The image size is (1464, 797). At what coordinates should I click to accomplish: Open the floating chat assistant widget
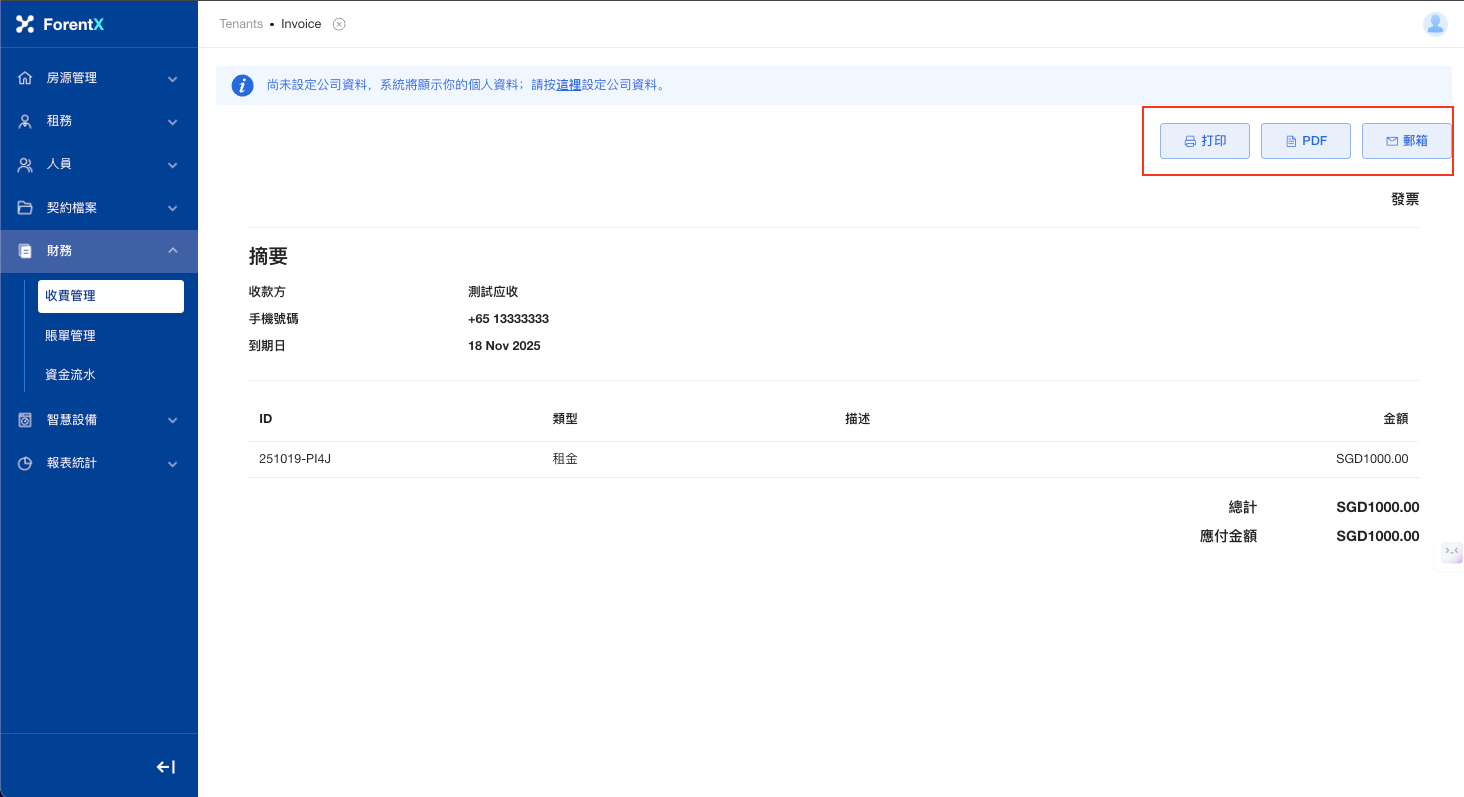(1451, 551)
